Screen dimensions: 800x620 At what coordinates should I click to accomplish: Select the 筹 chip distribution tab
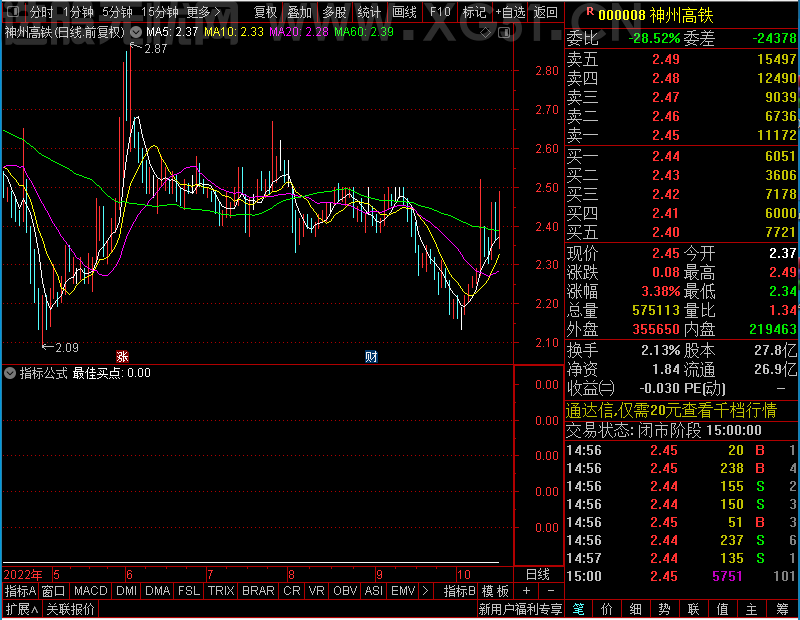tap(782, 609)
